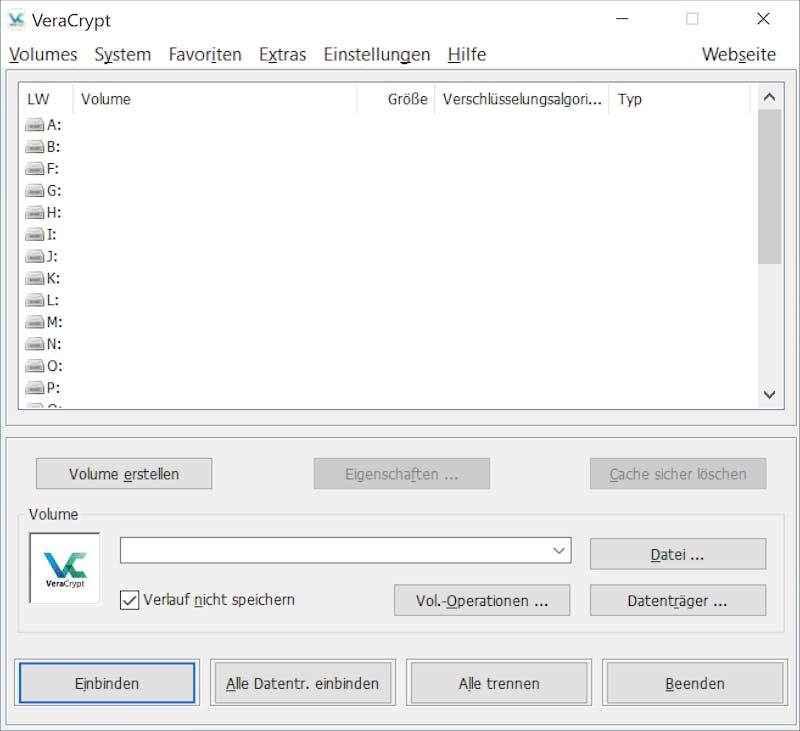800x731 pixels.
Task: Open Vol.-Operationen button
Action: click(482, 600)
